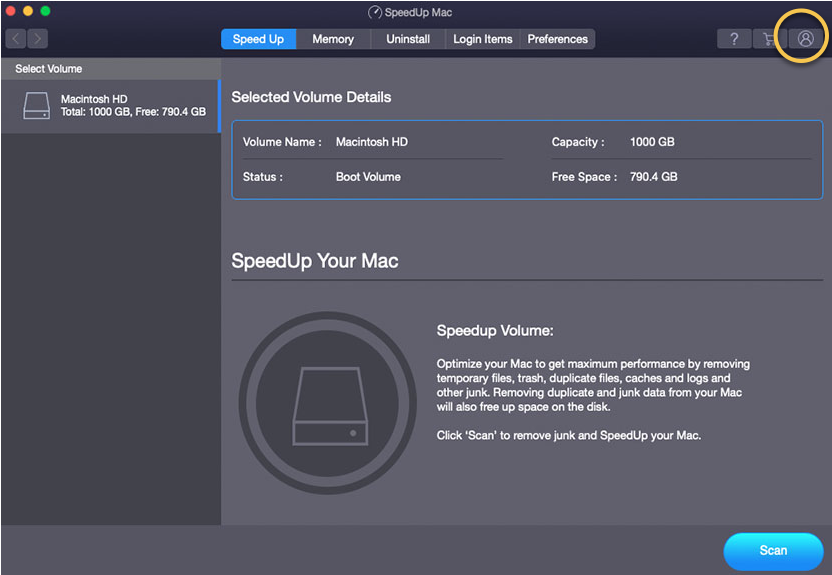Viewport: 832px width, 575px height.
Task: Click the shopping cart purchase icon
Action: click(x=769, y=39)
